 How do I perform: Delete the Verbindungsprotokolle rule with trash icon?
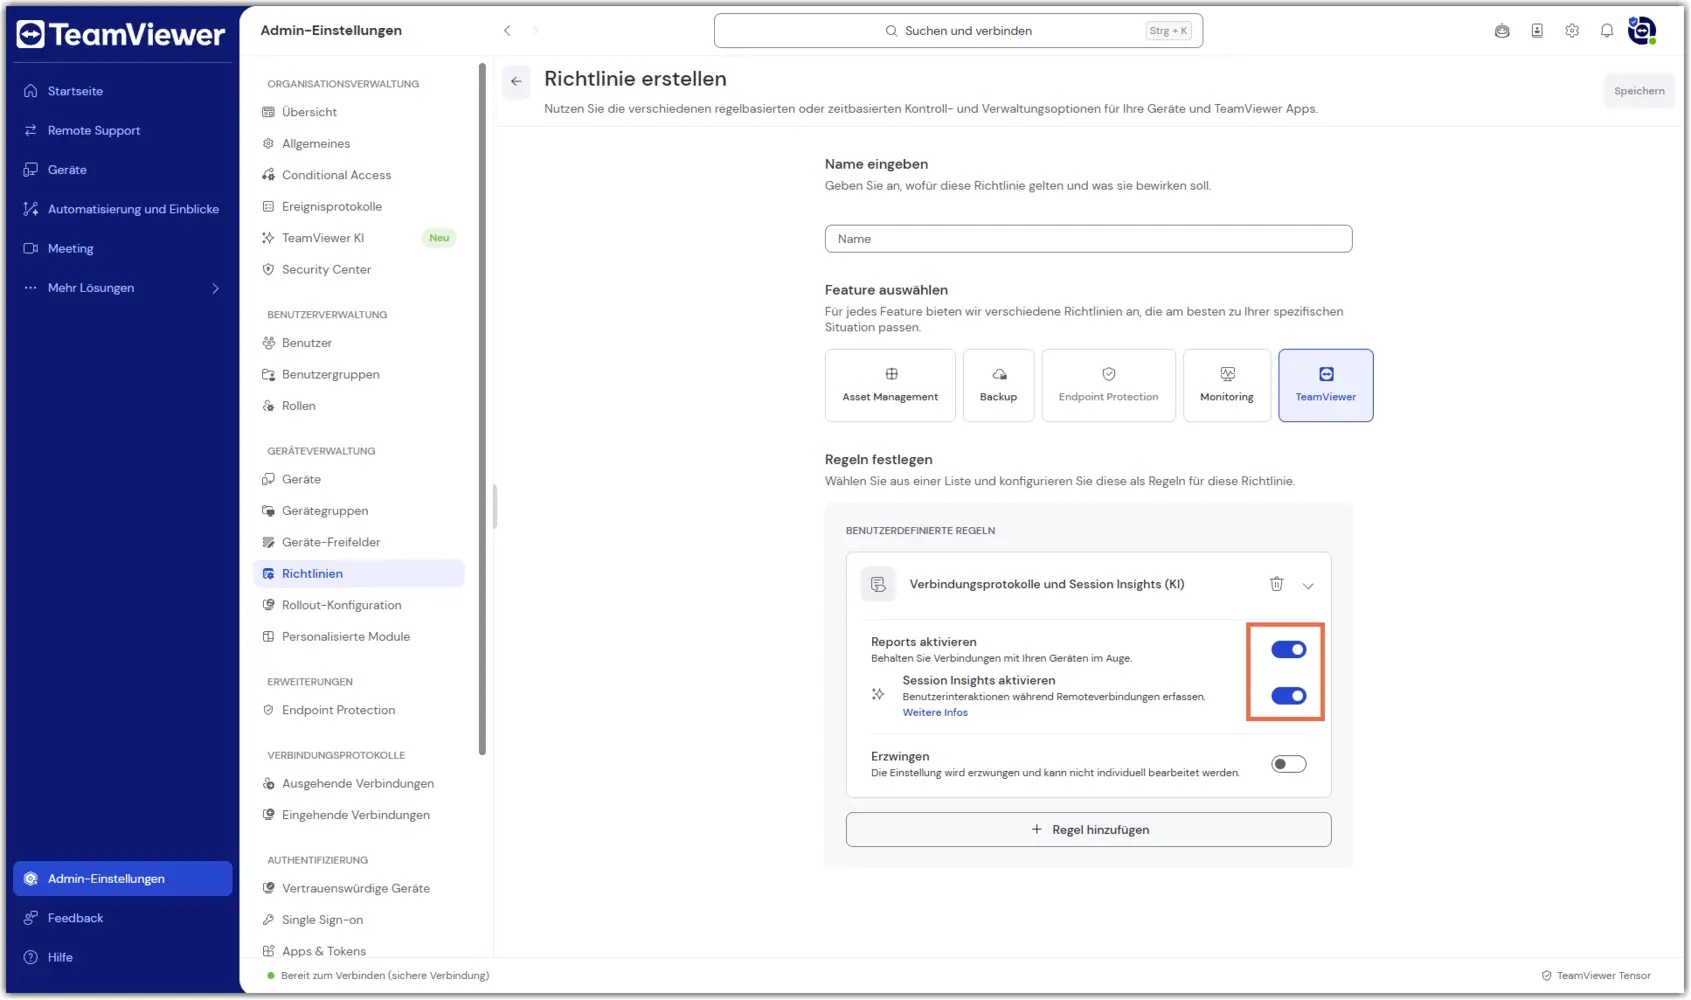(x=1277, y=584)
